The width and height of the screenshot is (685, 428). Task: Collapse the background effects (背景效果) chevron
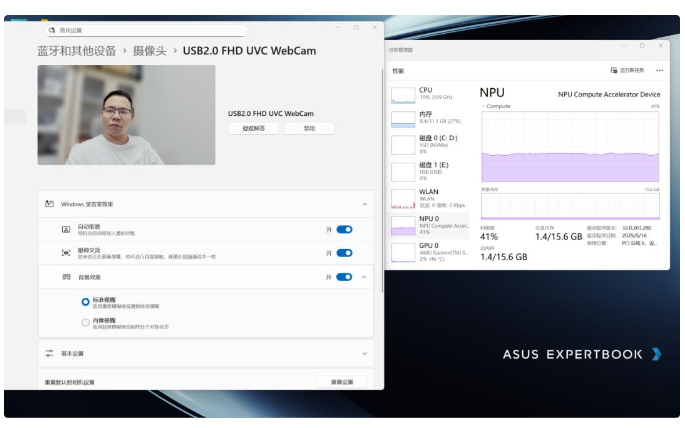click(364, 277)
